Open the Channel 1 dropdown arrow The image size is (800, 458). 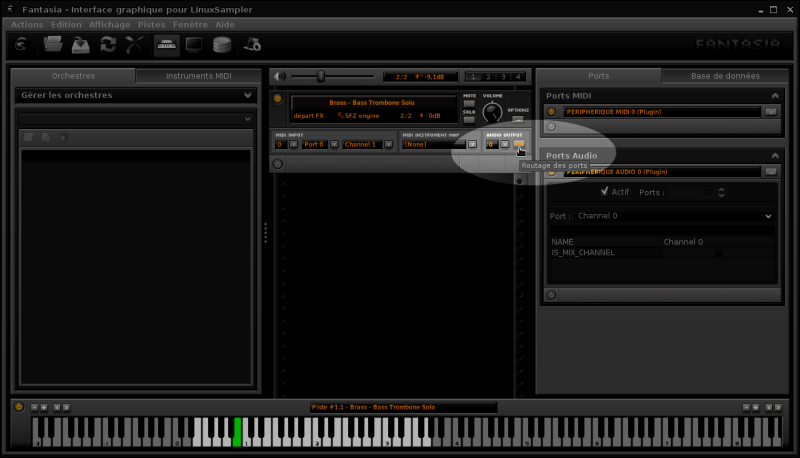point(388,144)
